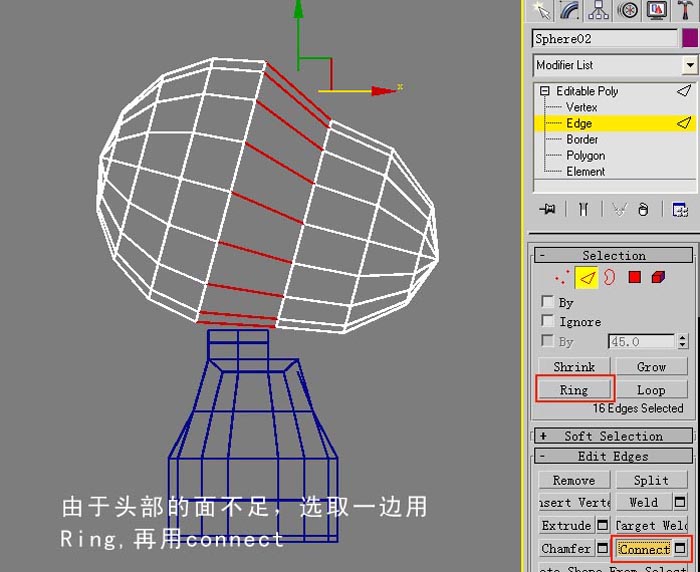Click the Target Weld button
700x572 pixels.
coord(651,526)
